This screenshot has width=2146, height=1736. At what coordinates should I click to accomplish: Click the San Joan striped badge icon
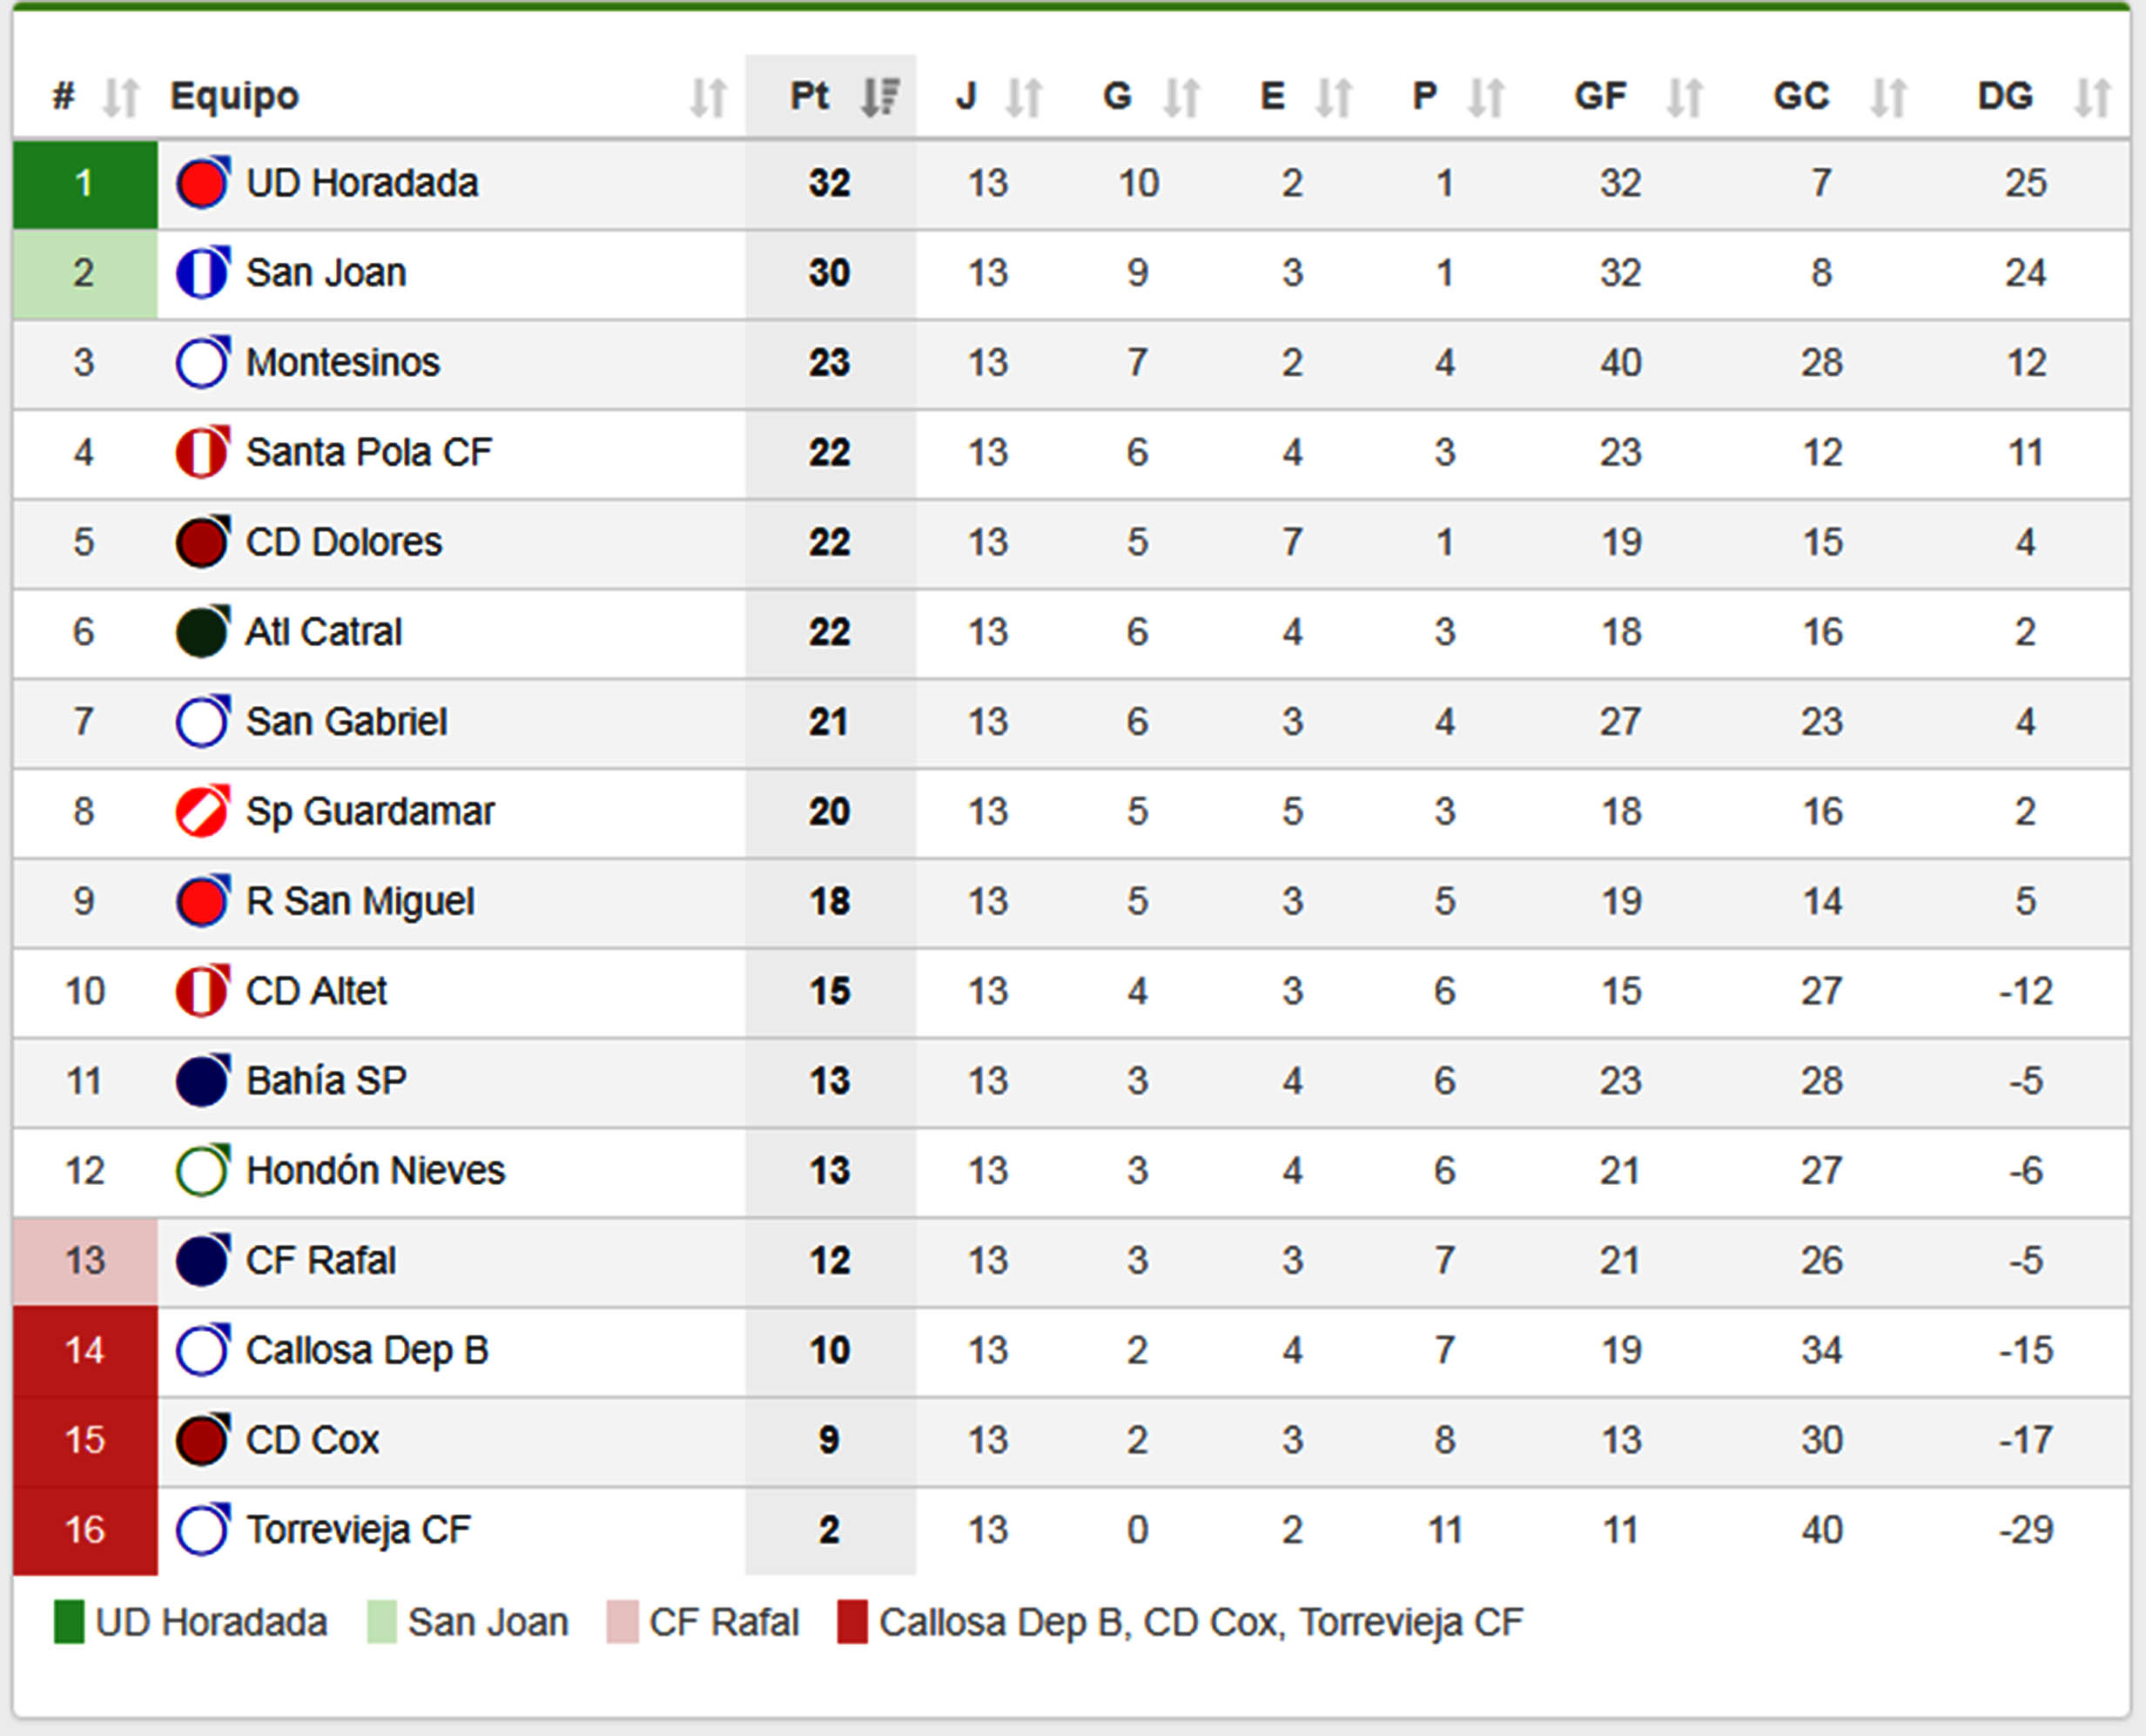[203, 273]
